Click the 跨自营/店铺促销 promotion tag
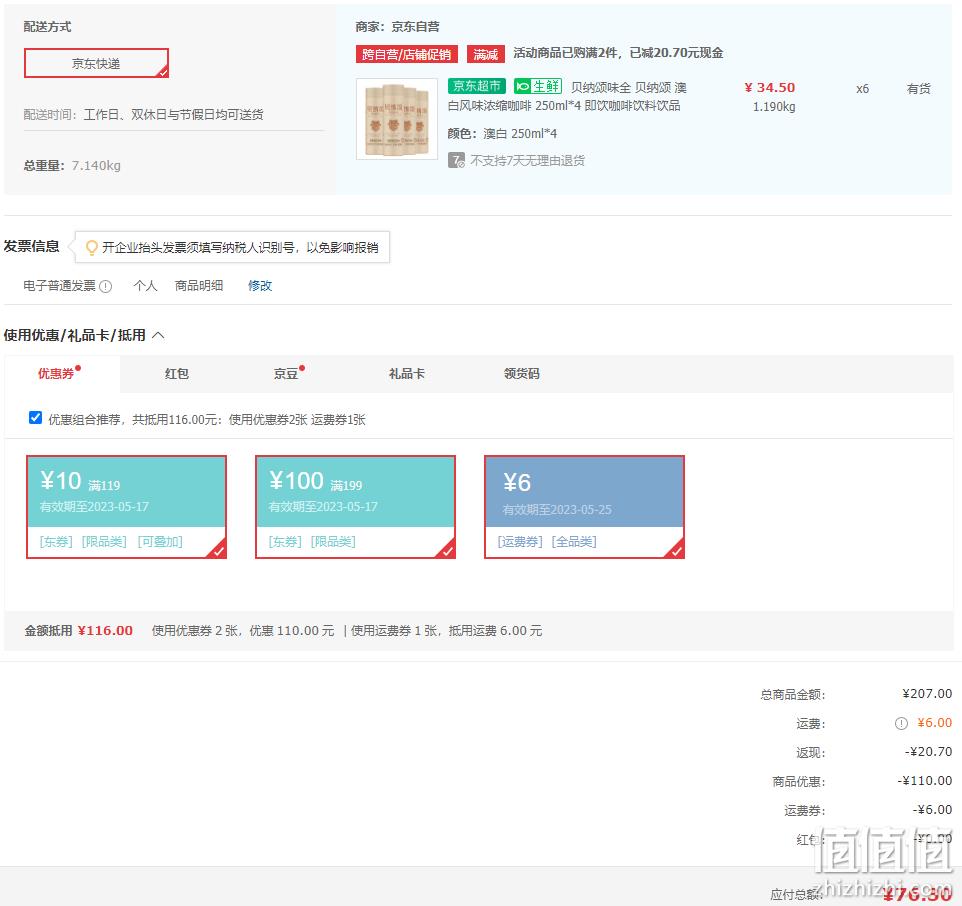 point(407,55)
